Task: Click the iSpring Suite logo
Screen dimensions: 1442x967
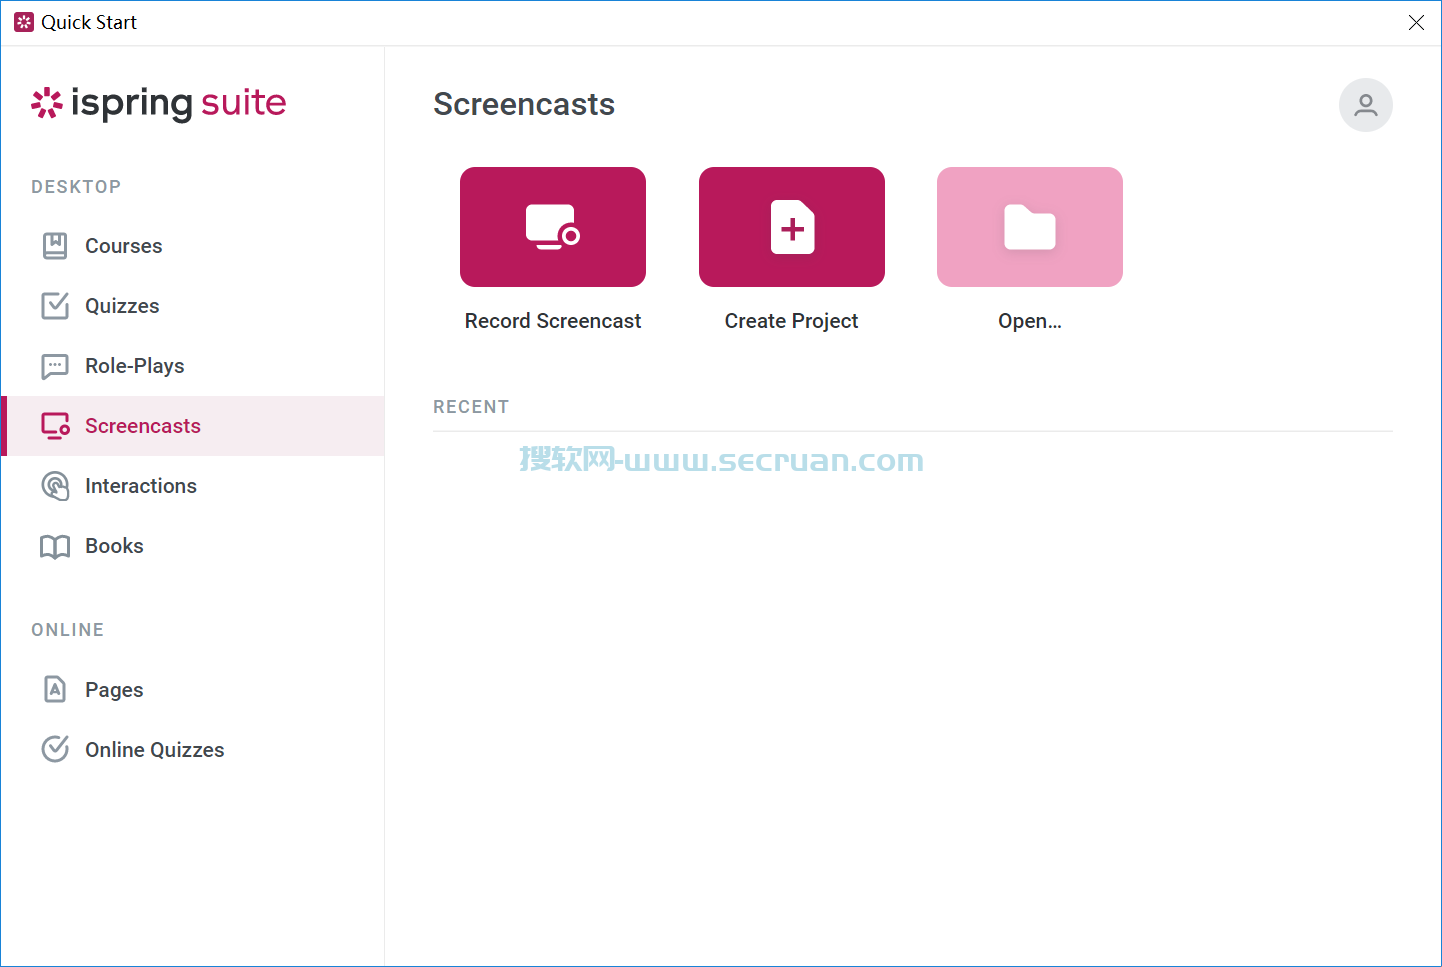Action: [159, 103]
